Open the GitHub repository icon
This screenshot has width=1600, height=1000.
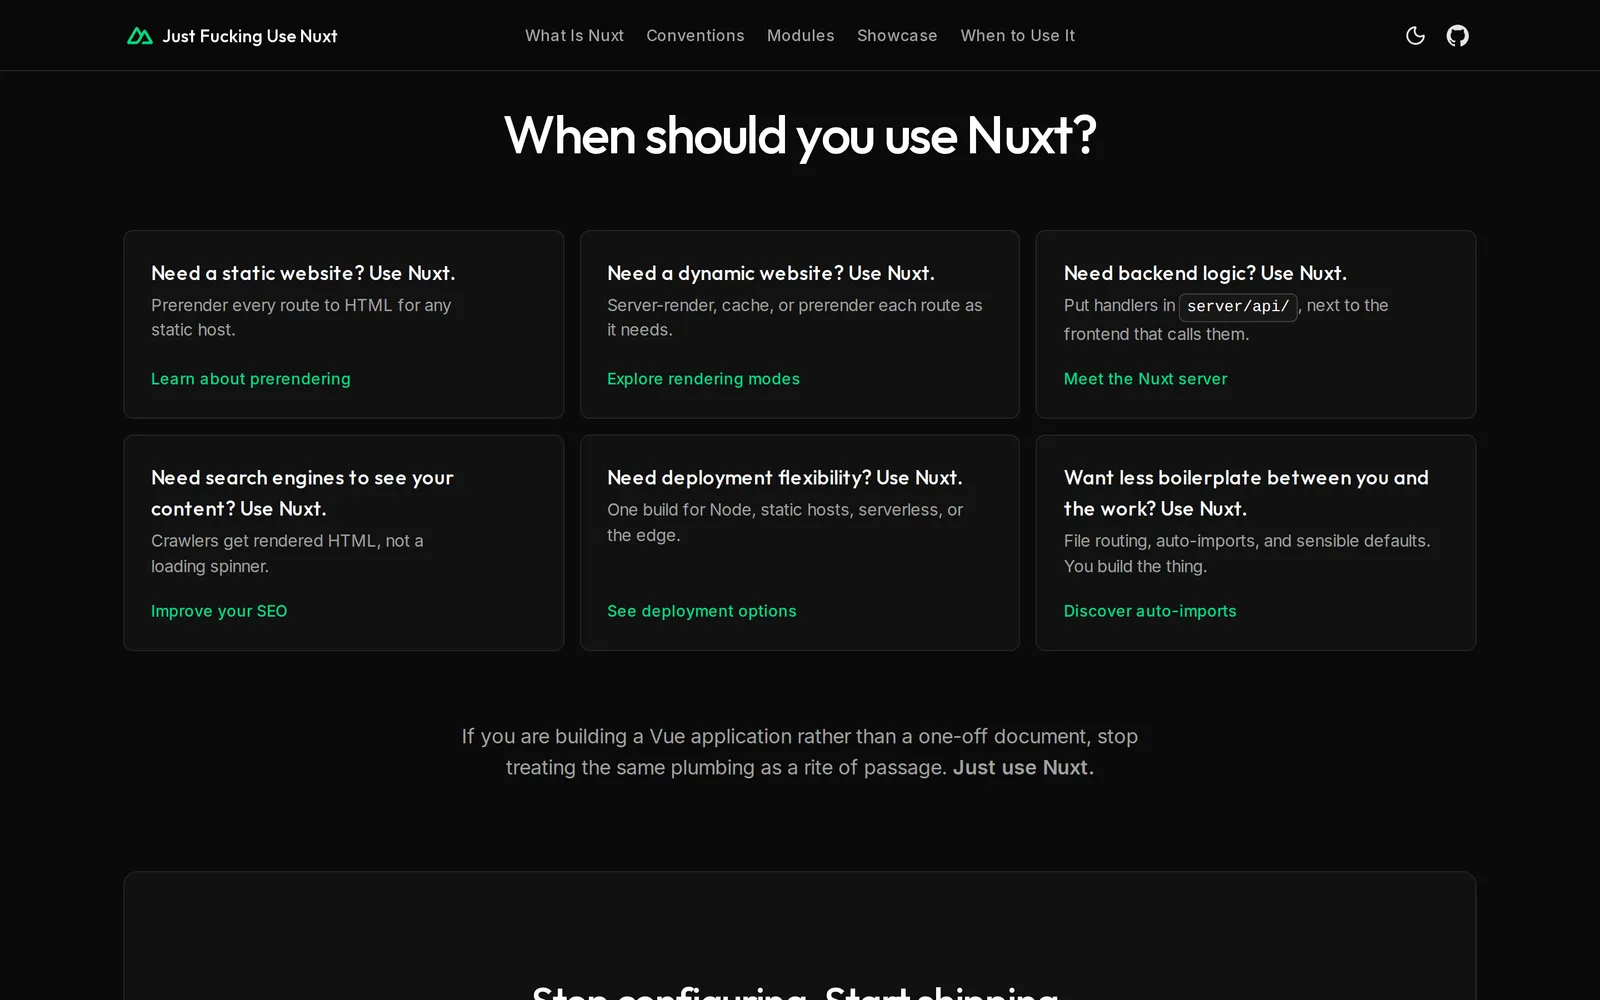click(1458, 36)
